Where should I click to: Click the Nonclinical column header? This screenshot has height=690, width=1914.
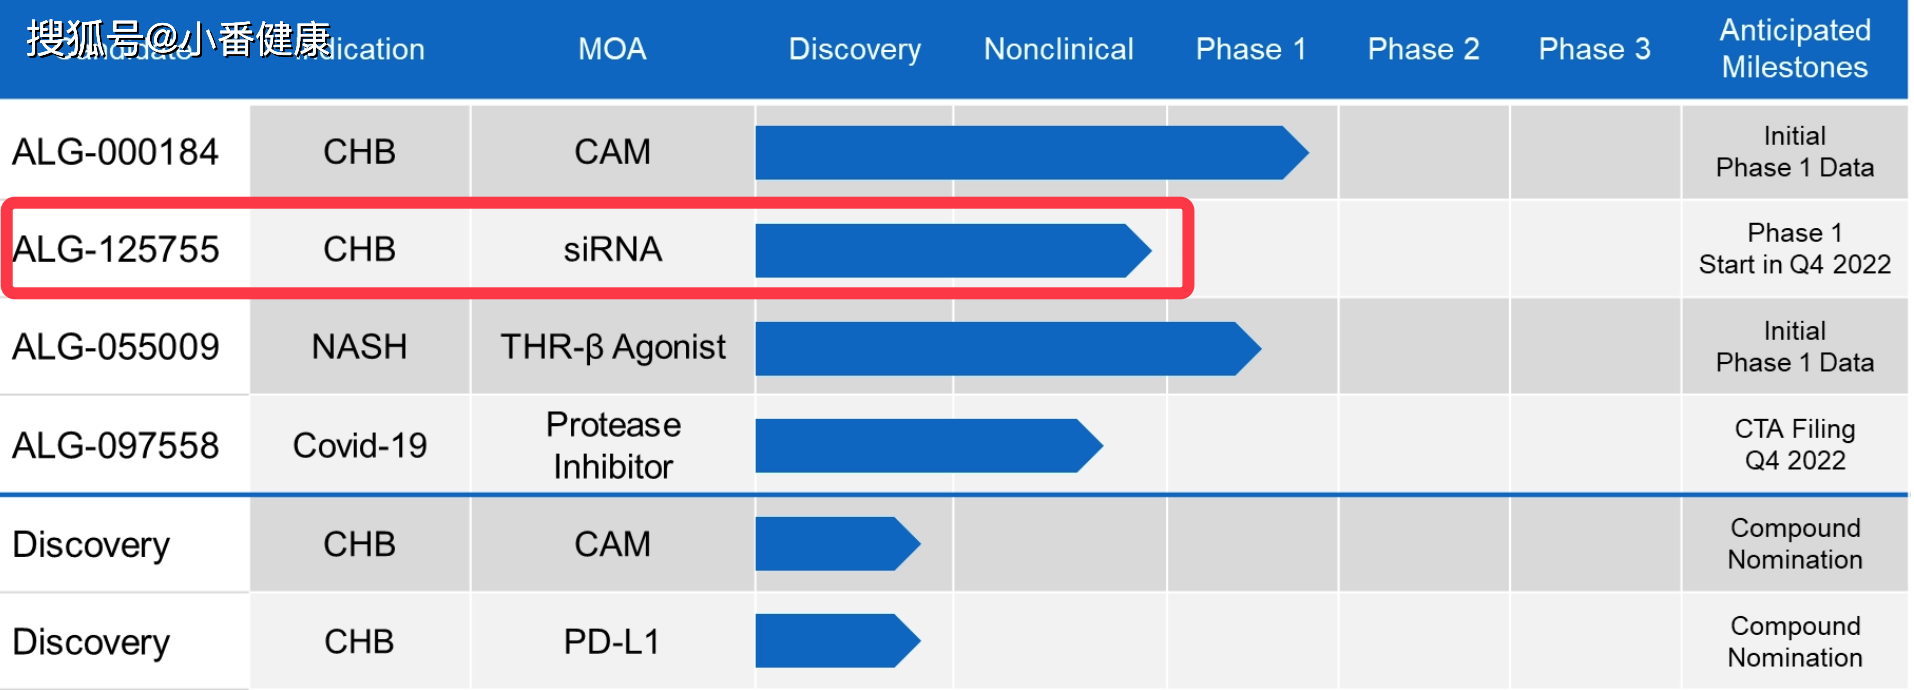(1058, 49)
